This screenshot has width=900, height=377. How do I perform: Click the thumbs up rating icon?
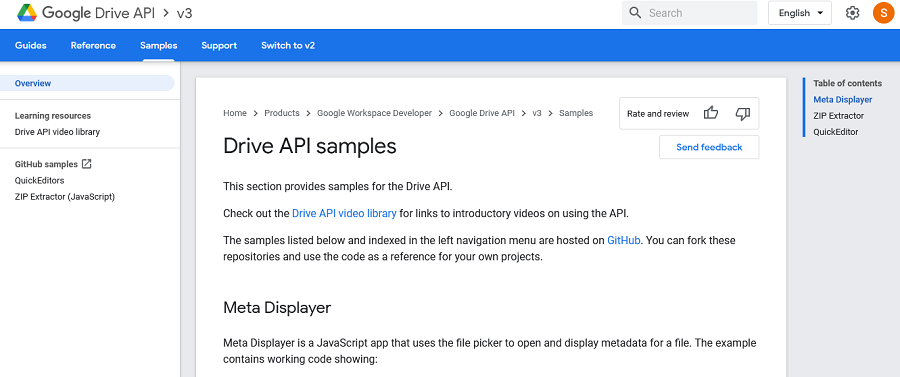coord(711,113)
